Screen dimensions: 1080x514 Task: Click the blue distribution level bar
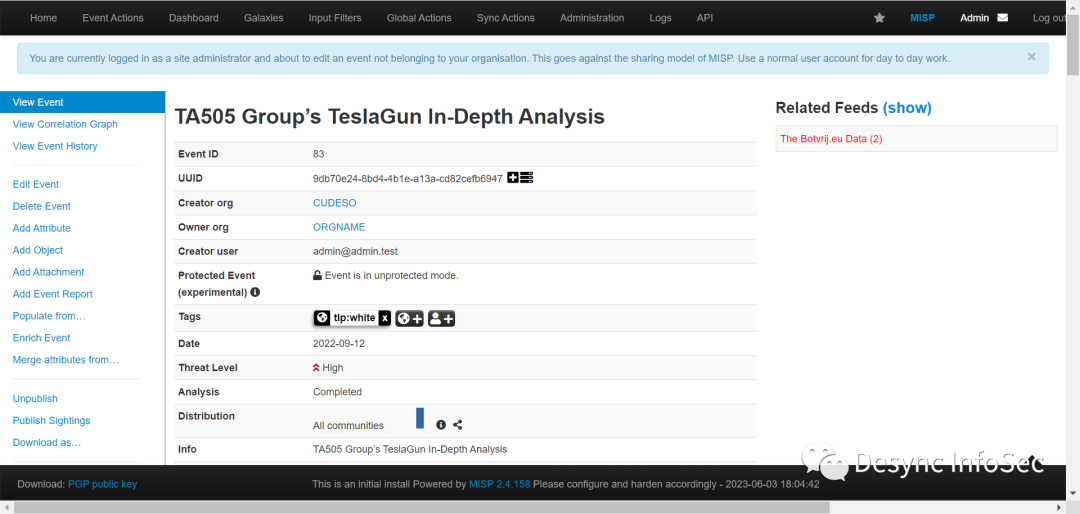point(420,418)
